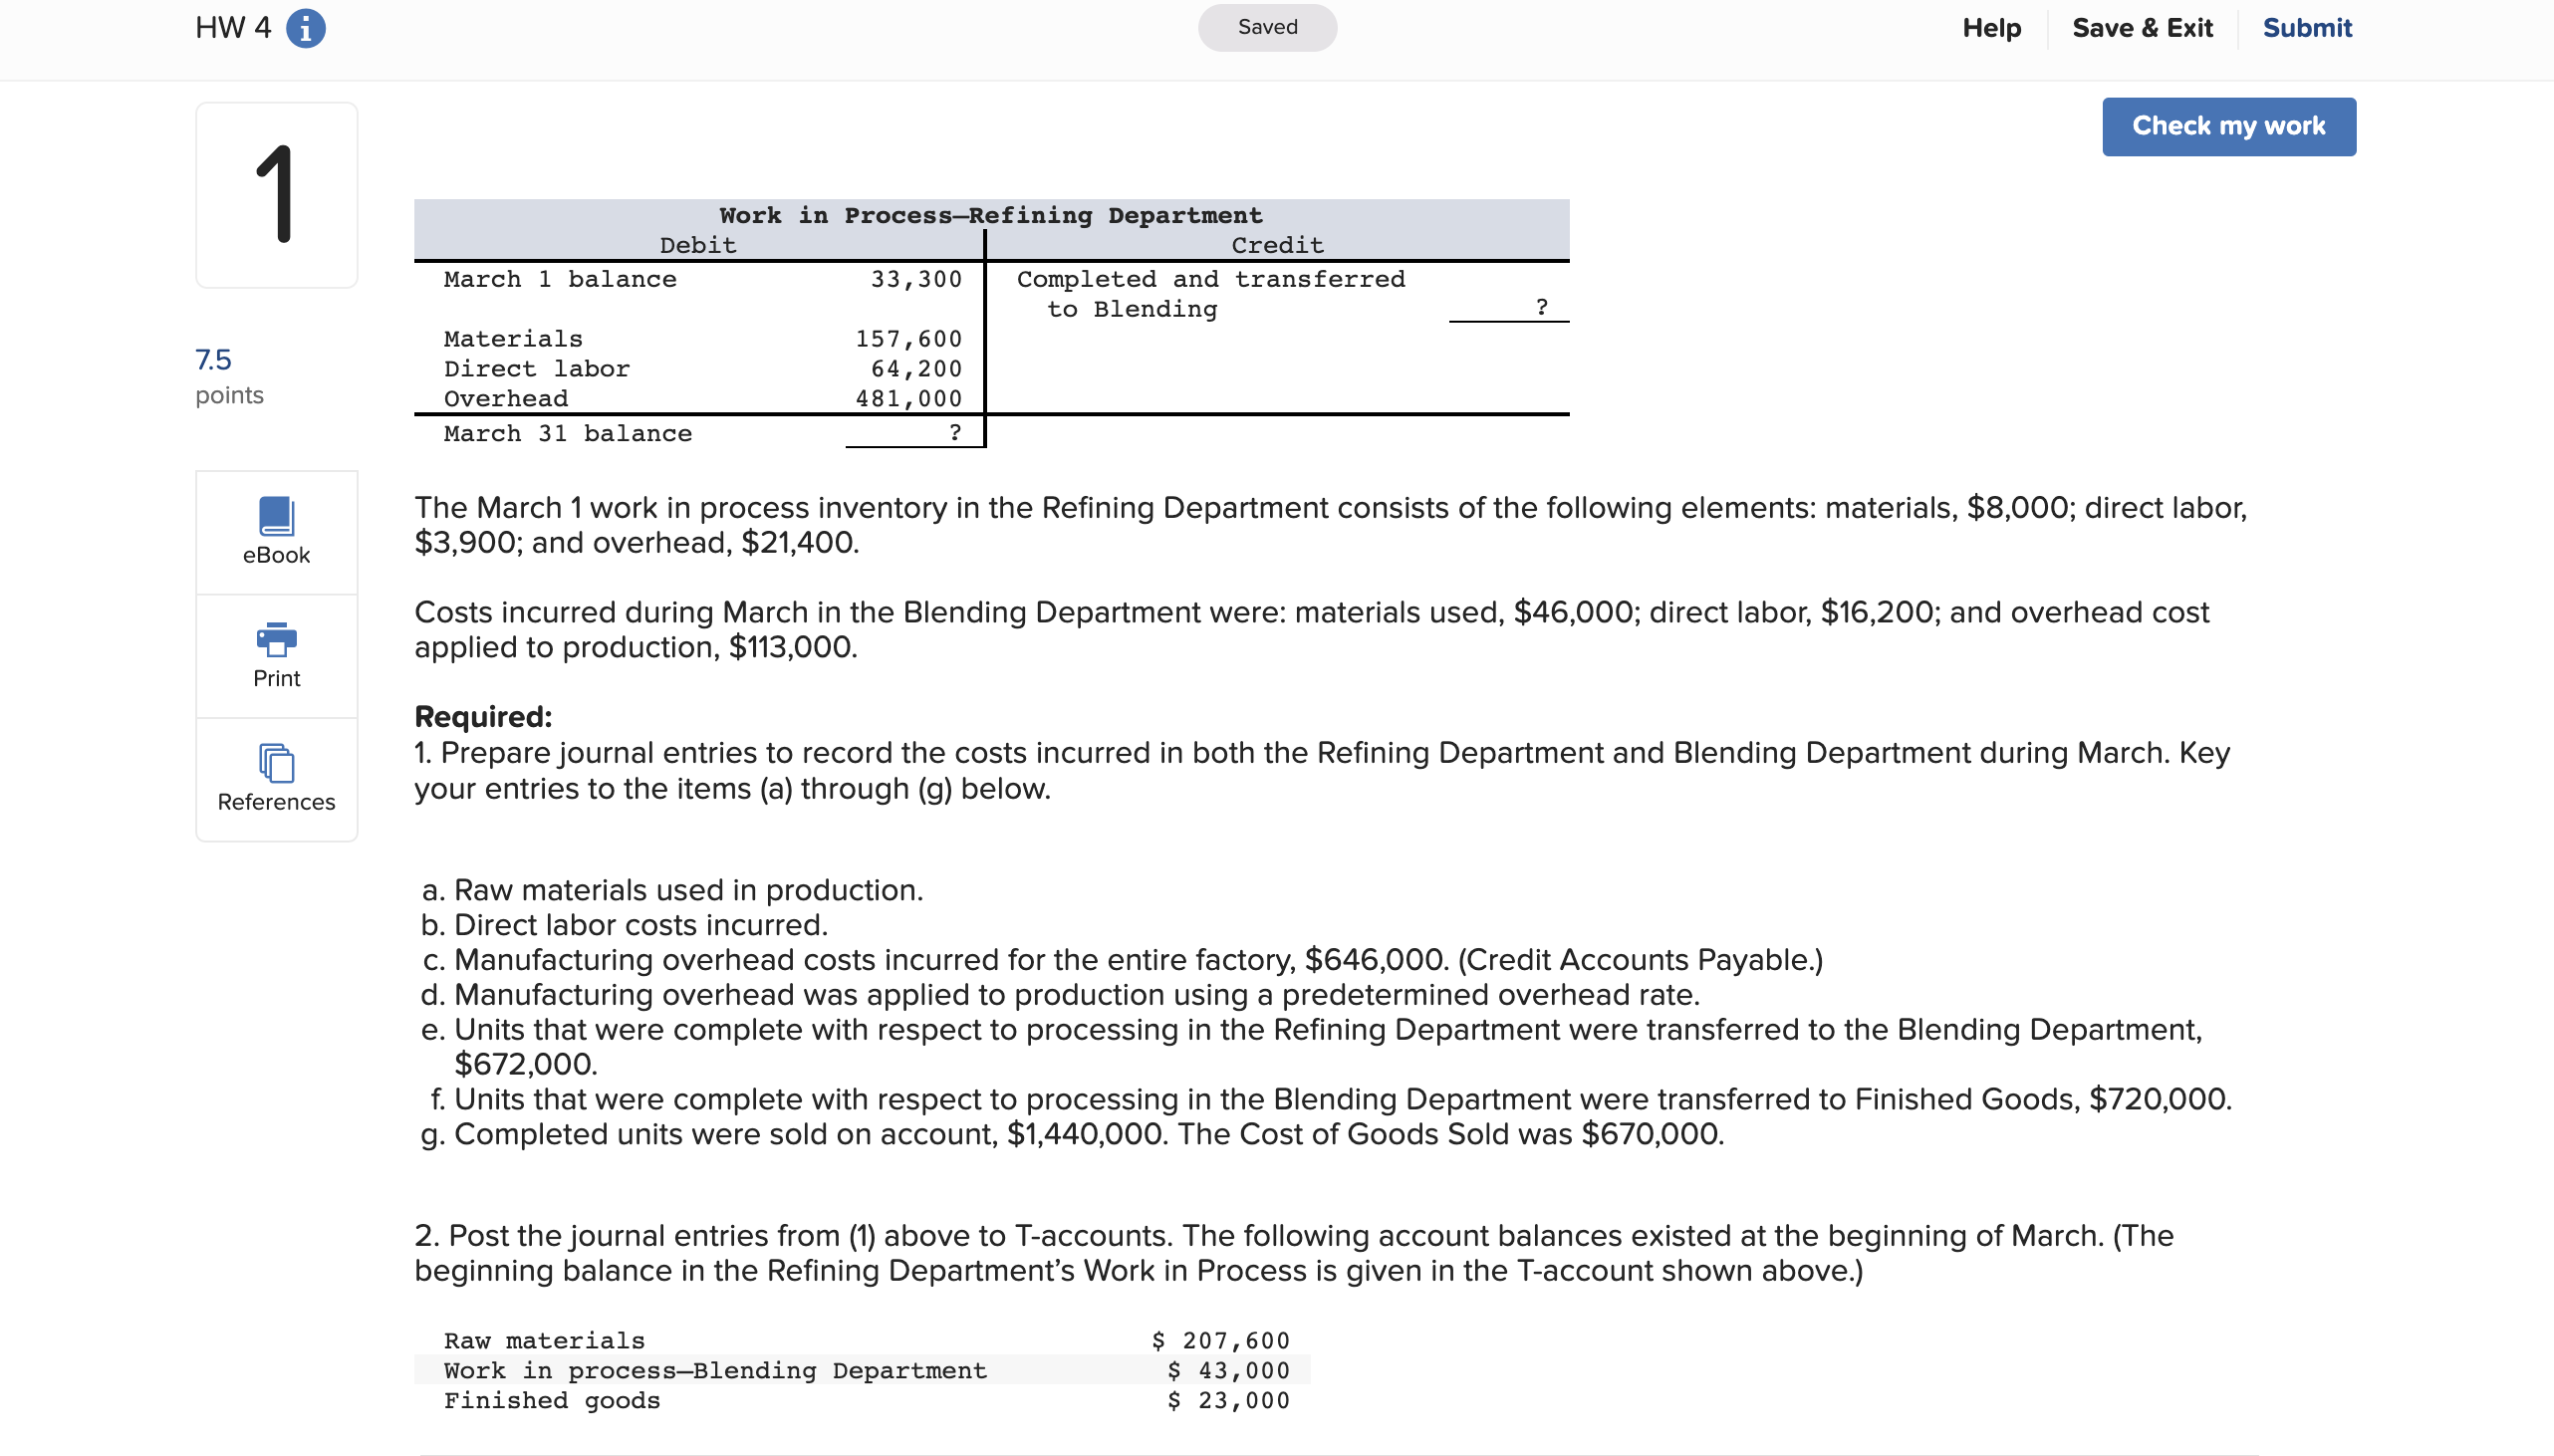Click the stacked pages graphic above References
This screenshot has height=1456, width=2554.
click(276, 765)
